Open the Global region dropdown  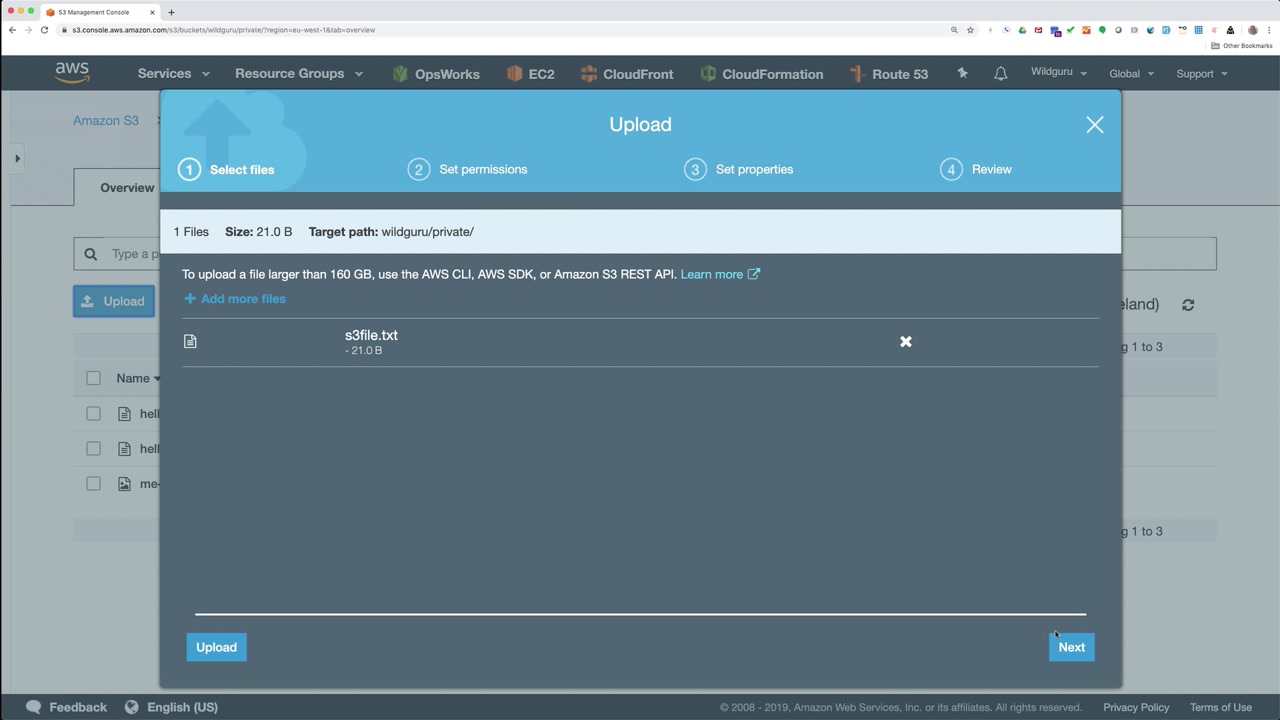(1132, 74)
